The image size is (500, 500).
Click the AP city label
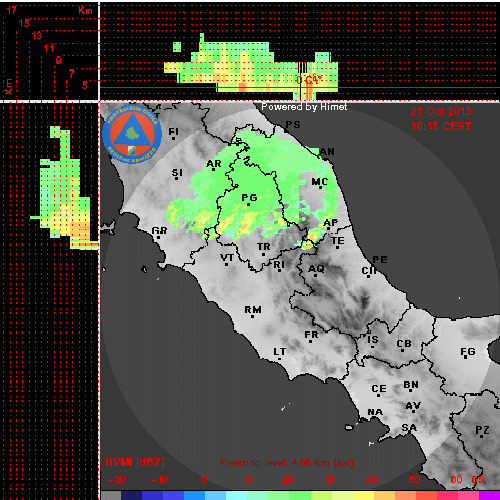coord(331,222)
